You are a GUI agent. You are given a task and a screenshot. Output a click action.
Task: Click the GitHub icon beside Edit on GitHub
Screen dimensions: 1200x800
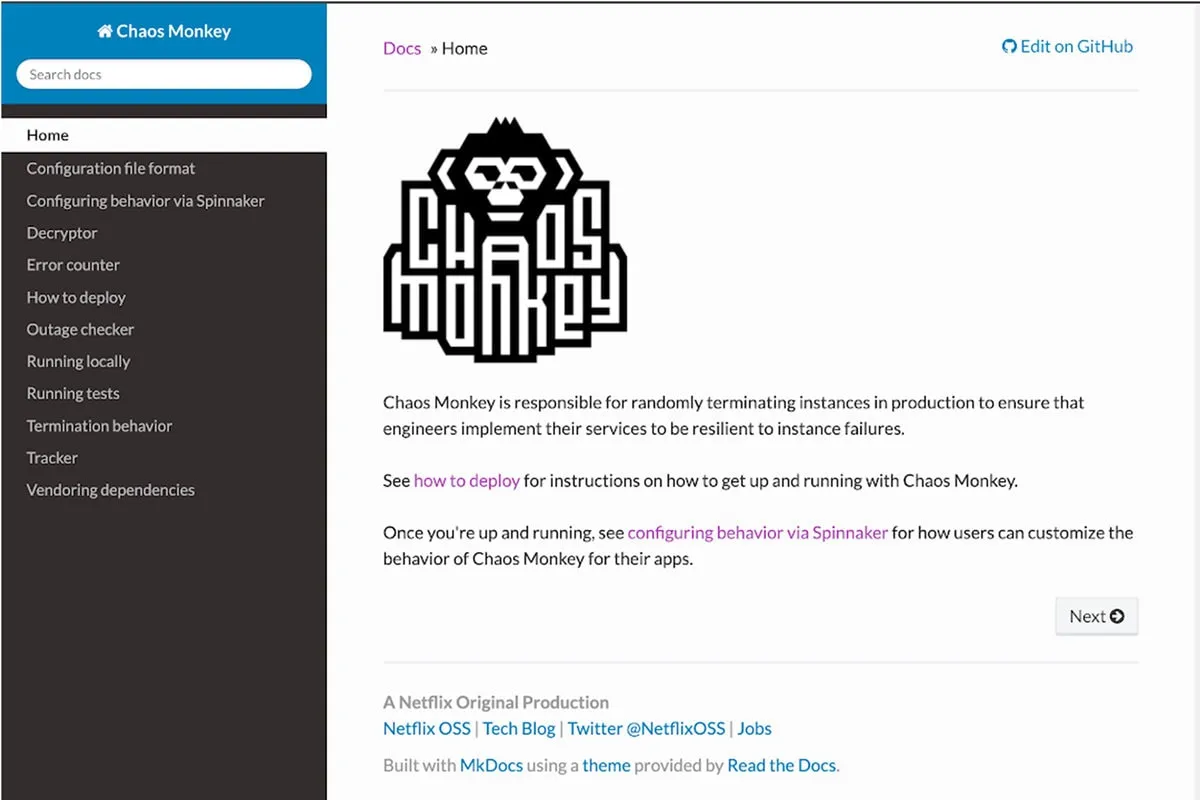(x=1009, y=46)
